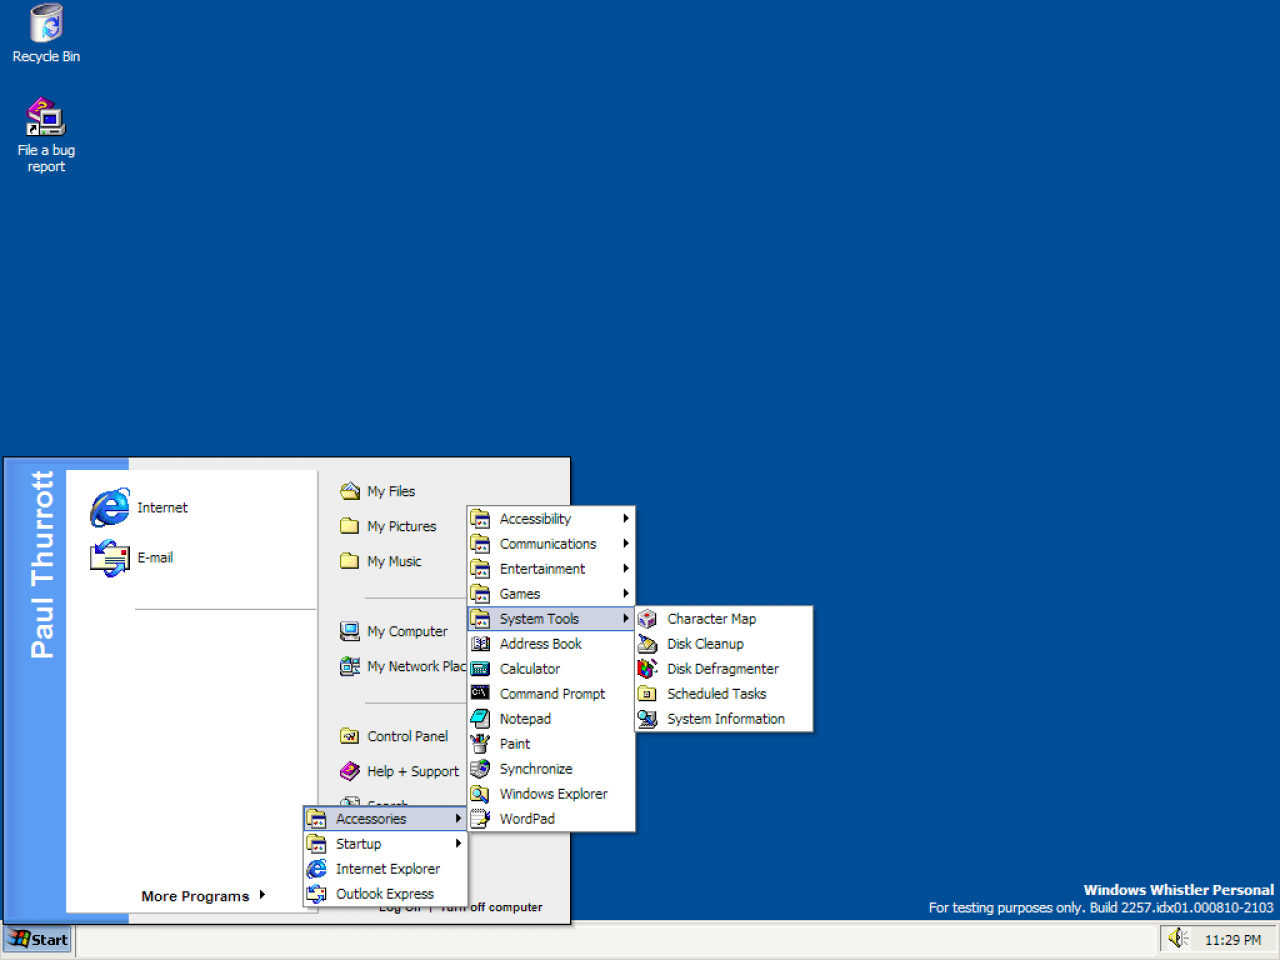Open Help + Support link text

coord(413,772)
